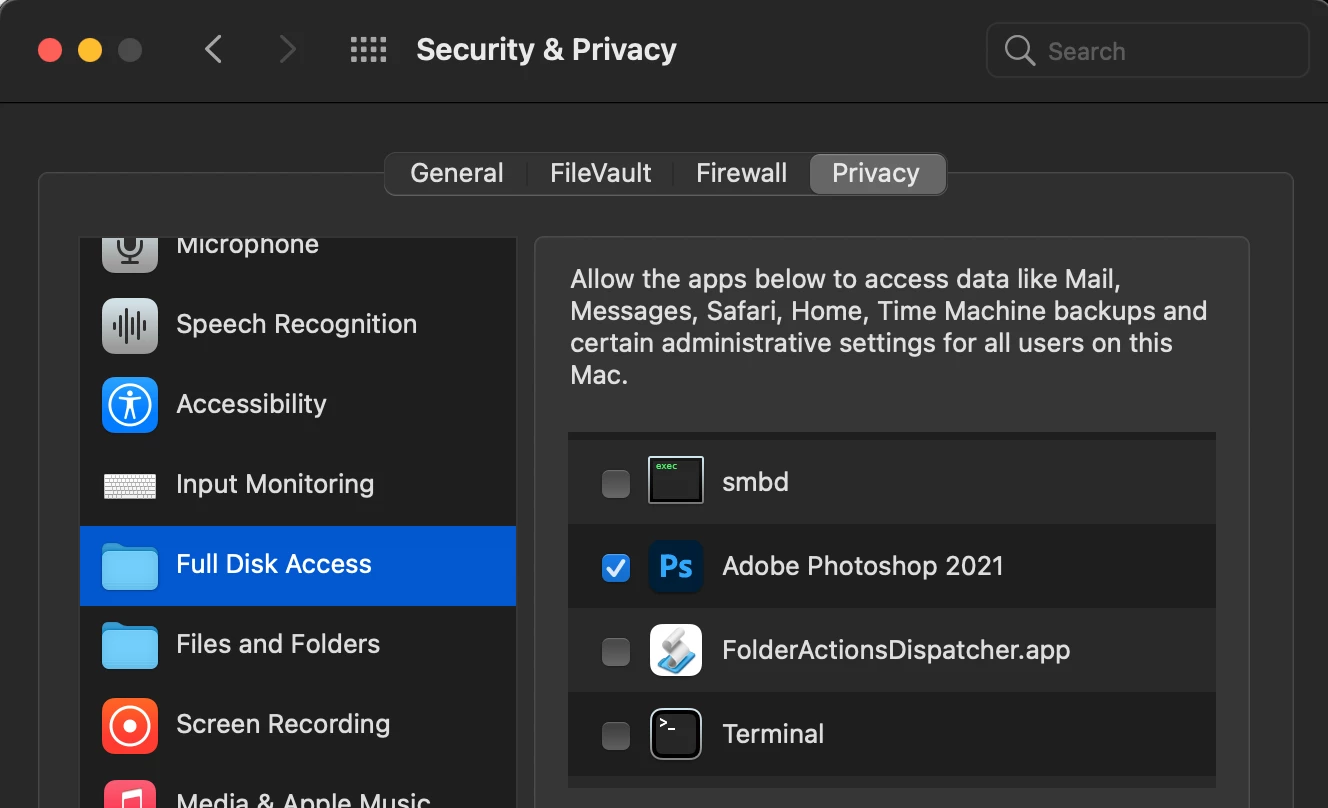1328x808 pixels.
Task: Click the Files and Folders icon
Action: 130,645
